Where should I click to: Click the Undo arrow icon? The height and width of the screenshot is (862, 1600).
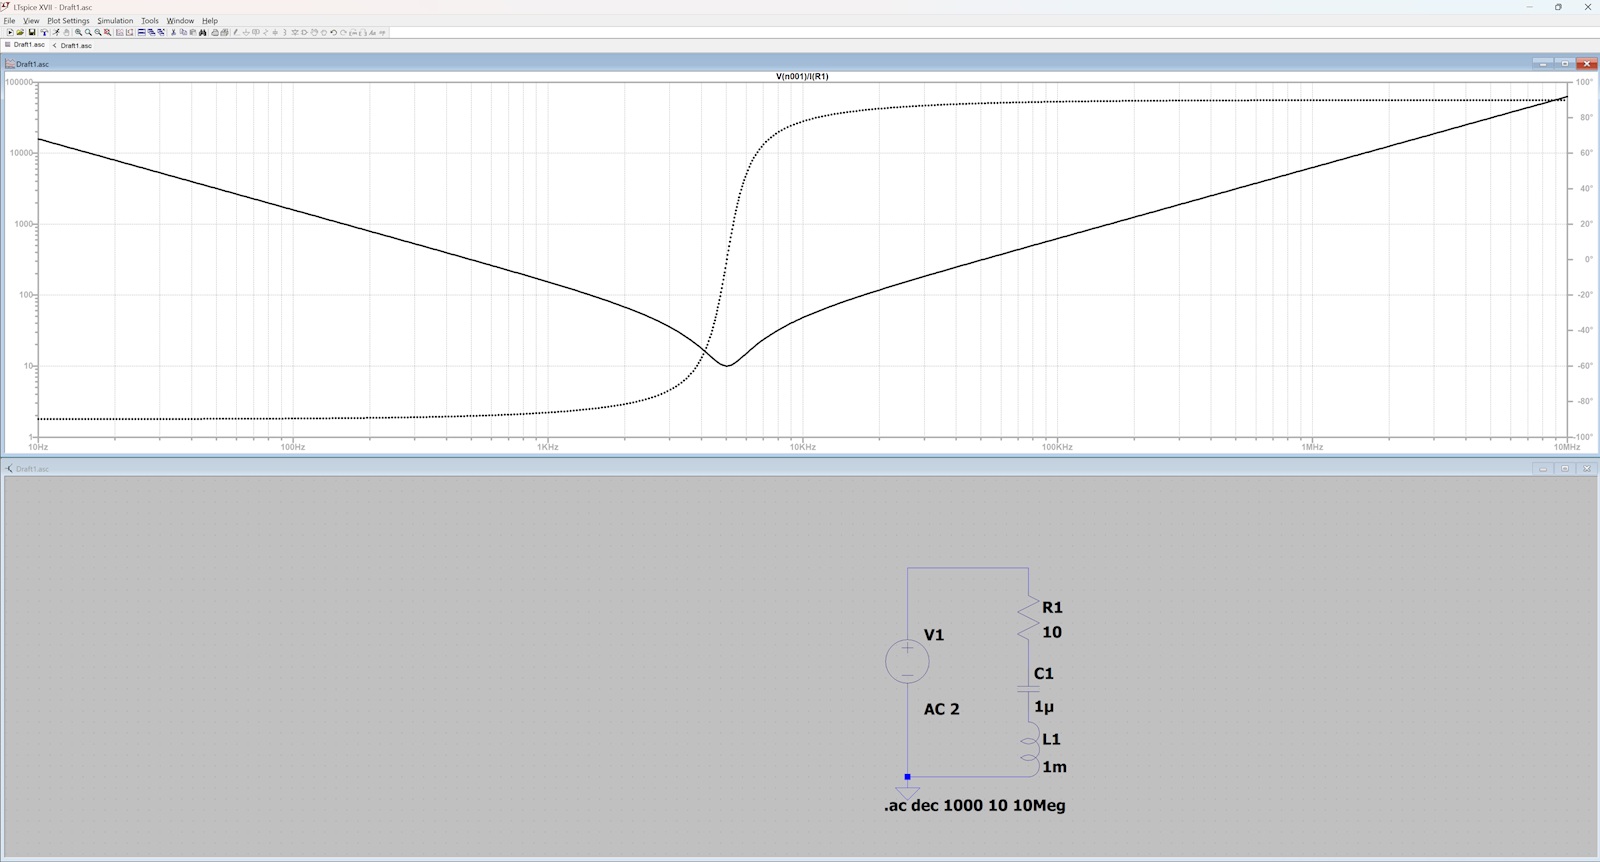333,32
